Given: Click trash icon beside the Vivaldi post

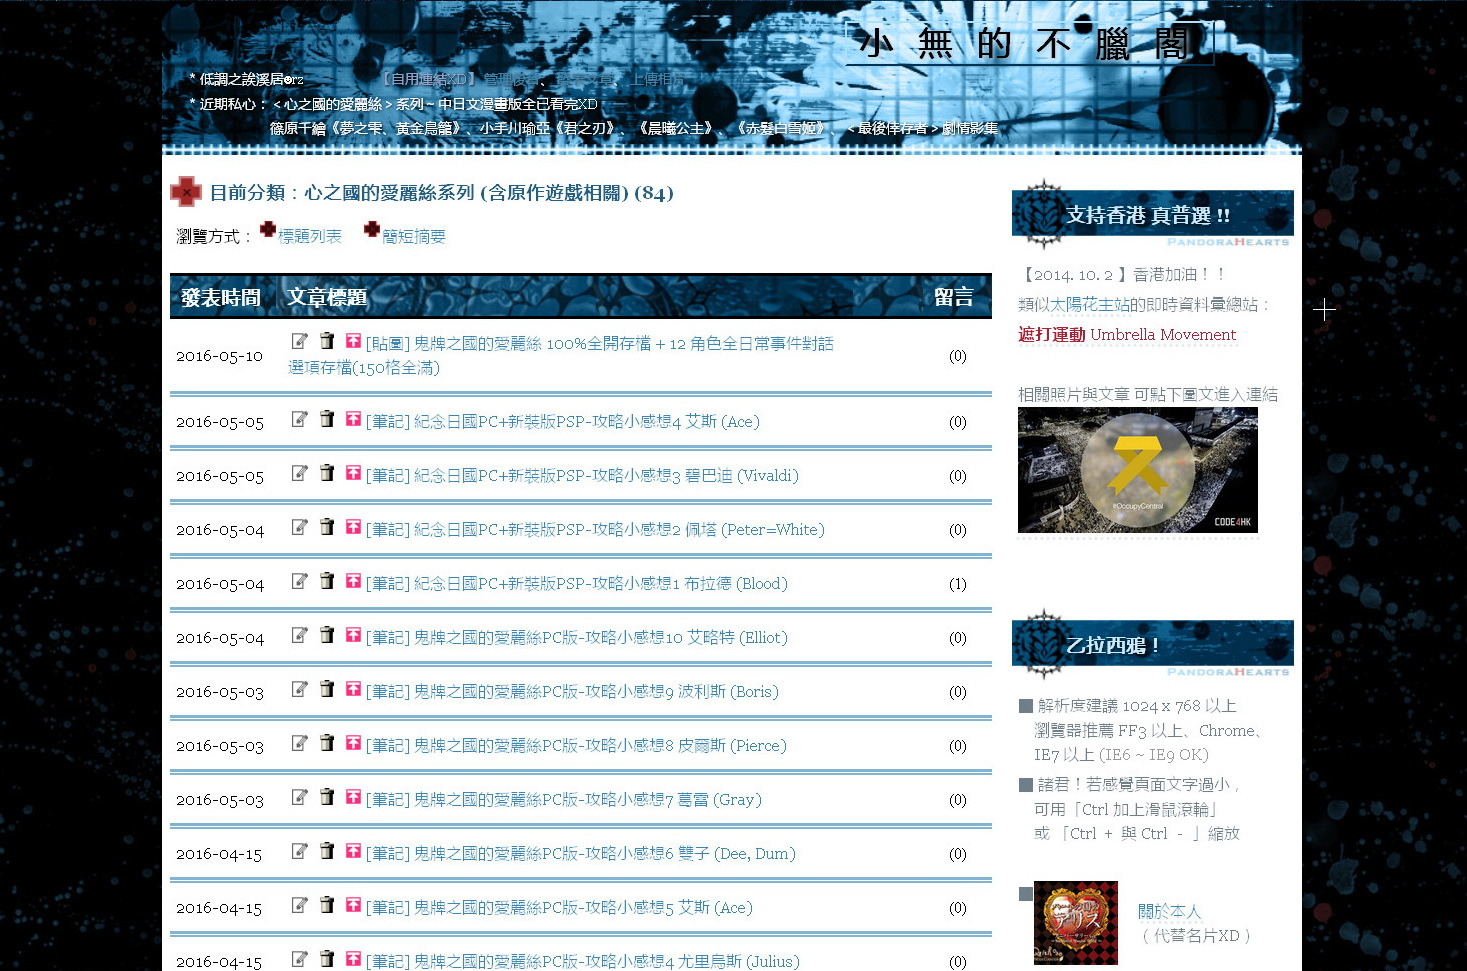Looking at the screenshot, I should click(x=327, y=473).
